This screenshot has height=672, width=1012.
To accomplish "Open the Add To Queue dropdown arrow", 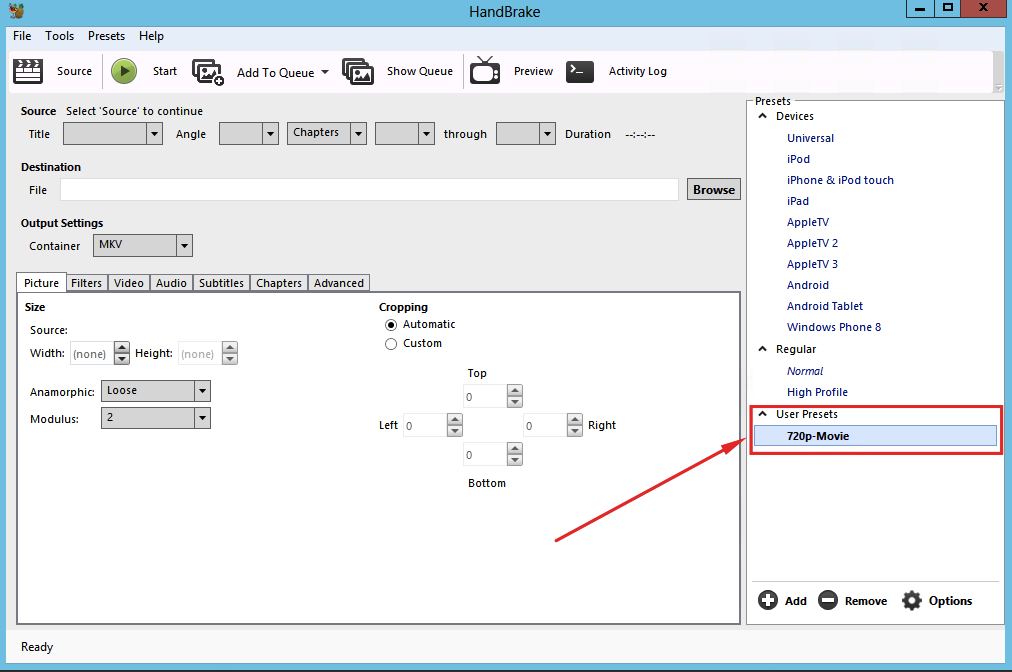I will tap(325, 72).
